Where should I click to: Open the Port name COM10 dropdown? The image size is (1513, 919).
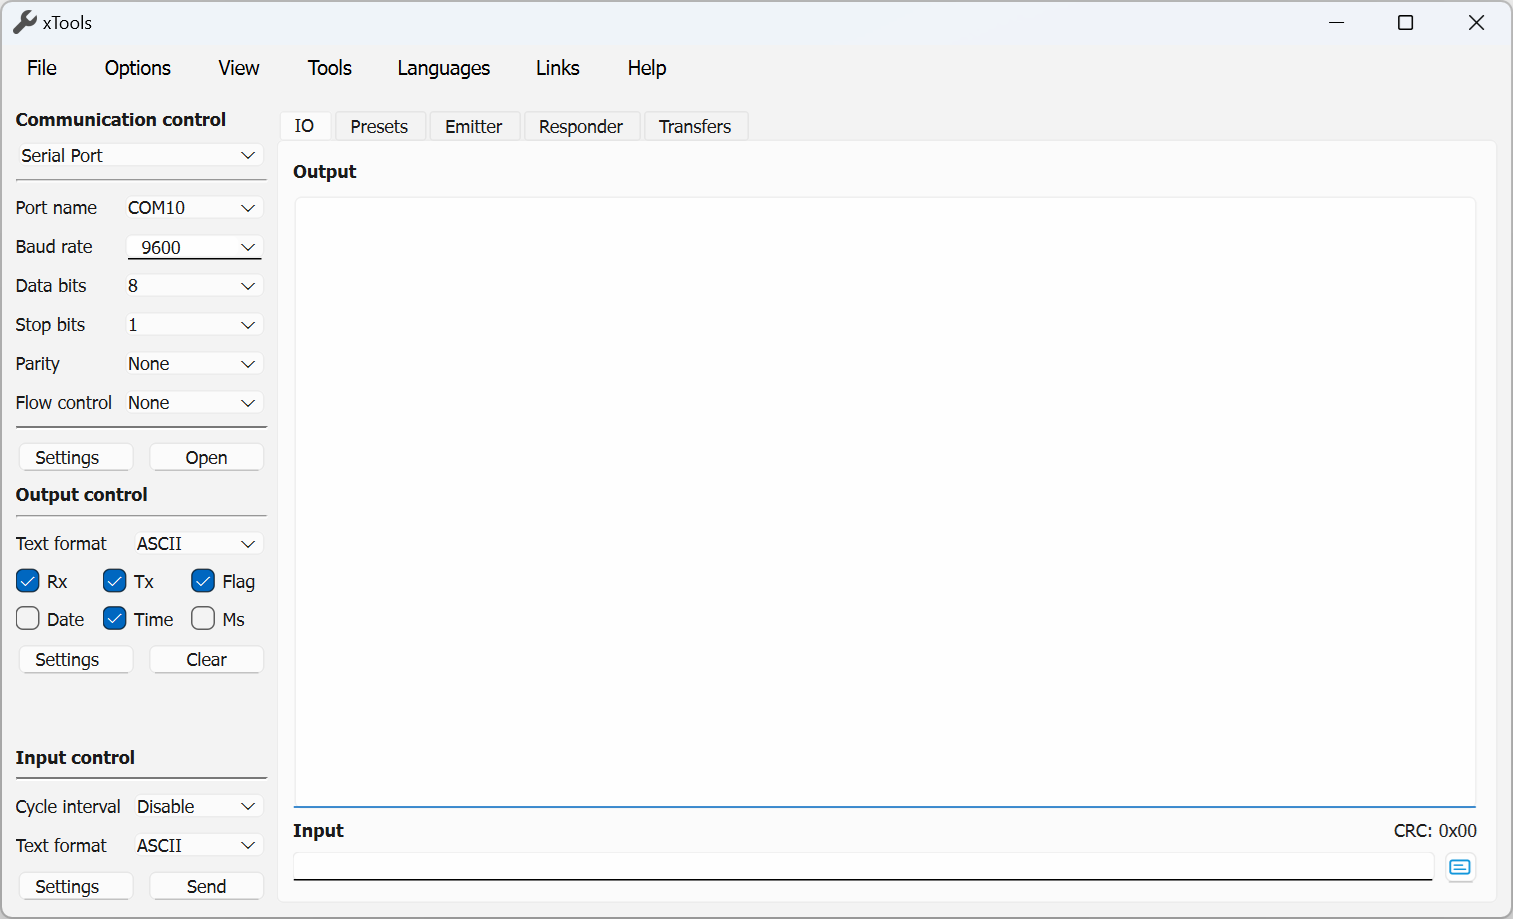[194, 208]
